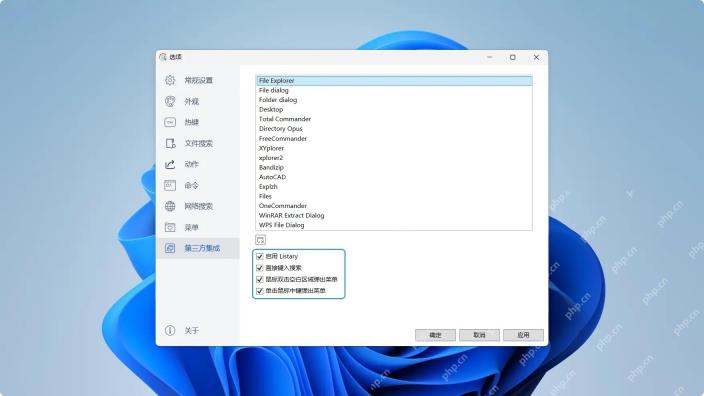This screenshot has width=704, height=396.
Task: Click the 取消 button
Action: 479,335
